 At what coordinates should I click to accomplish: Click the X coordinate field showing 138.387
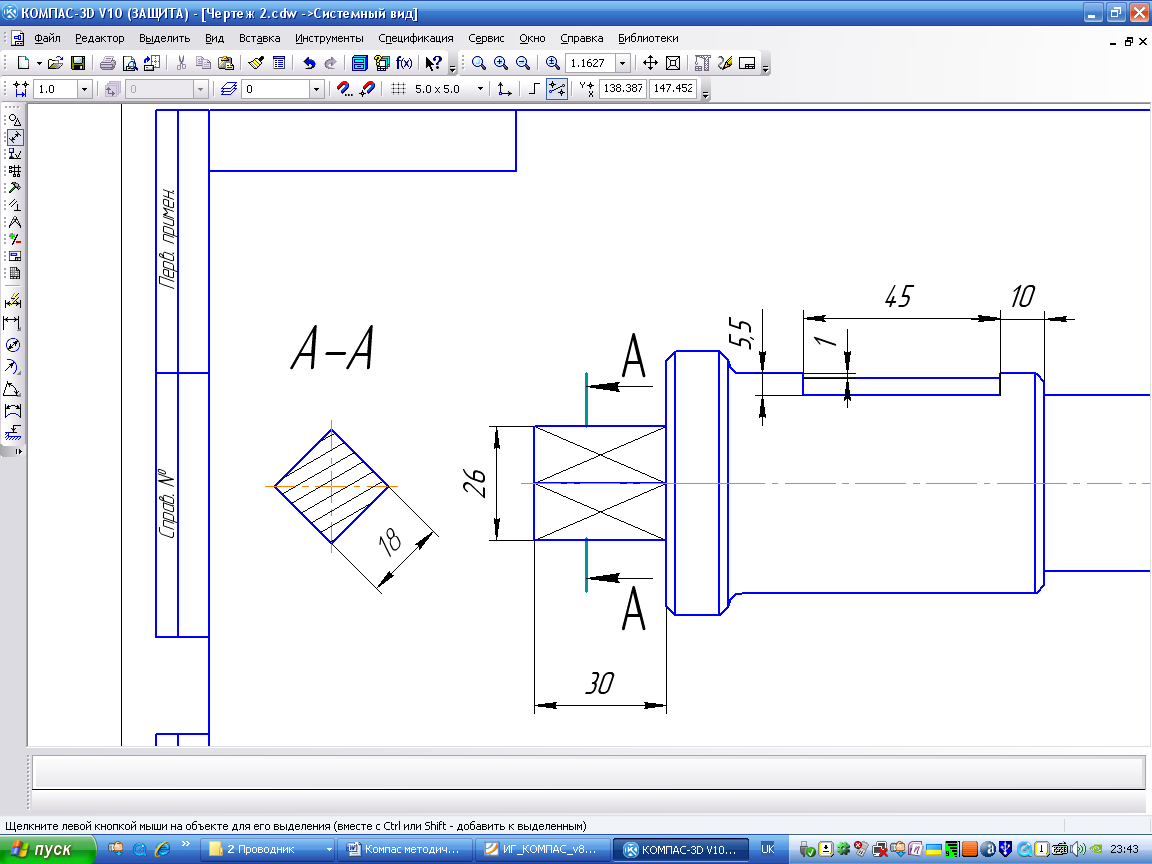click(623, 88)
